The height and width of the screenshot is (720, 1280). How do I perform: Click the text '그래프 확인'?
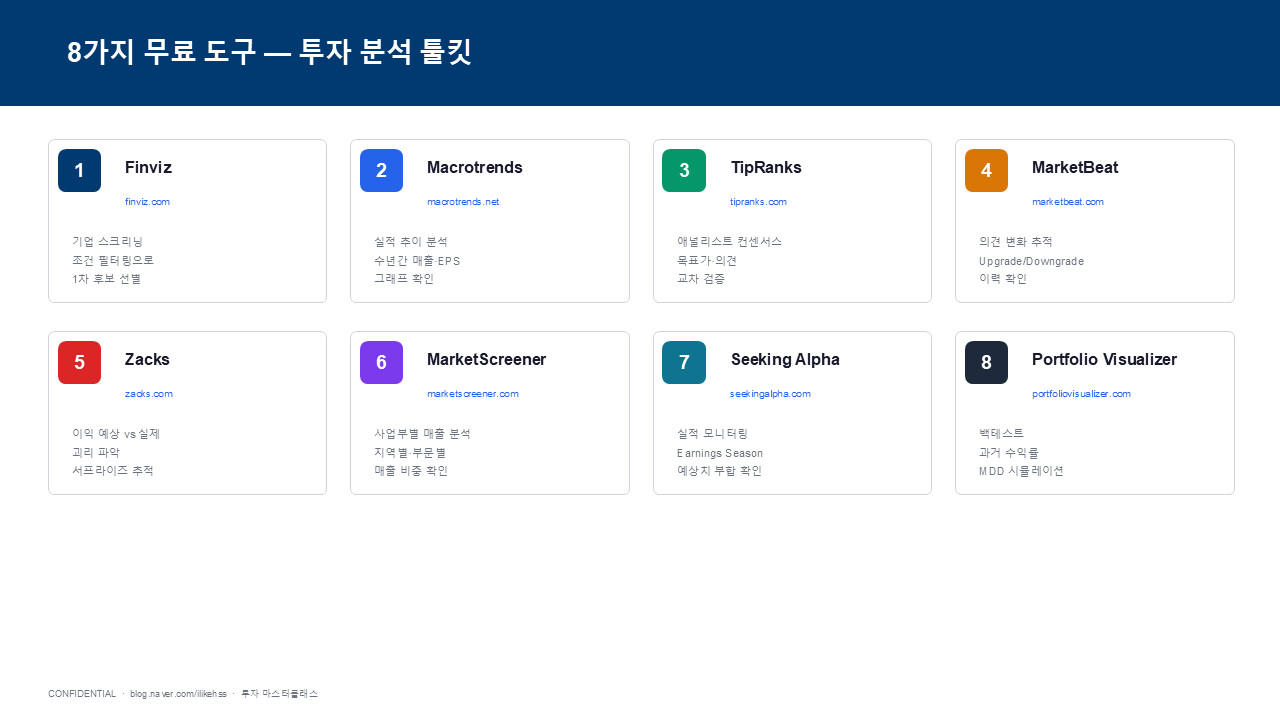coord(404,279)
